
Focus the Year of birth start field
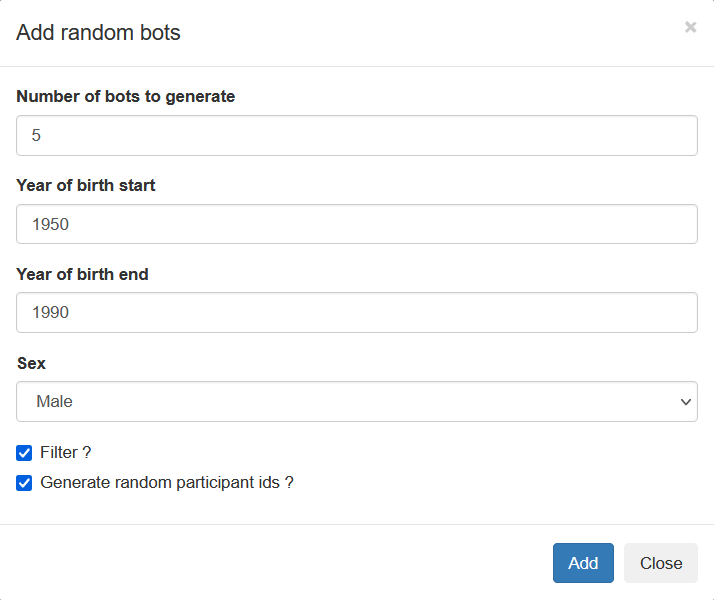click(356, 224)
